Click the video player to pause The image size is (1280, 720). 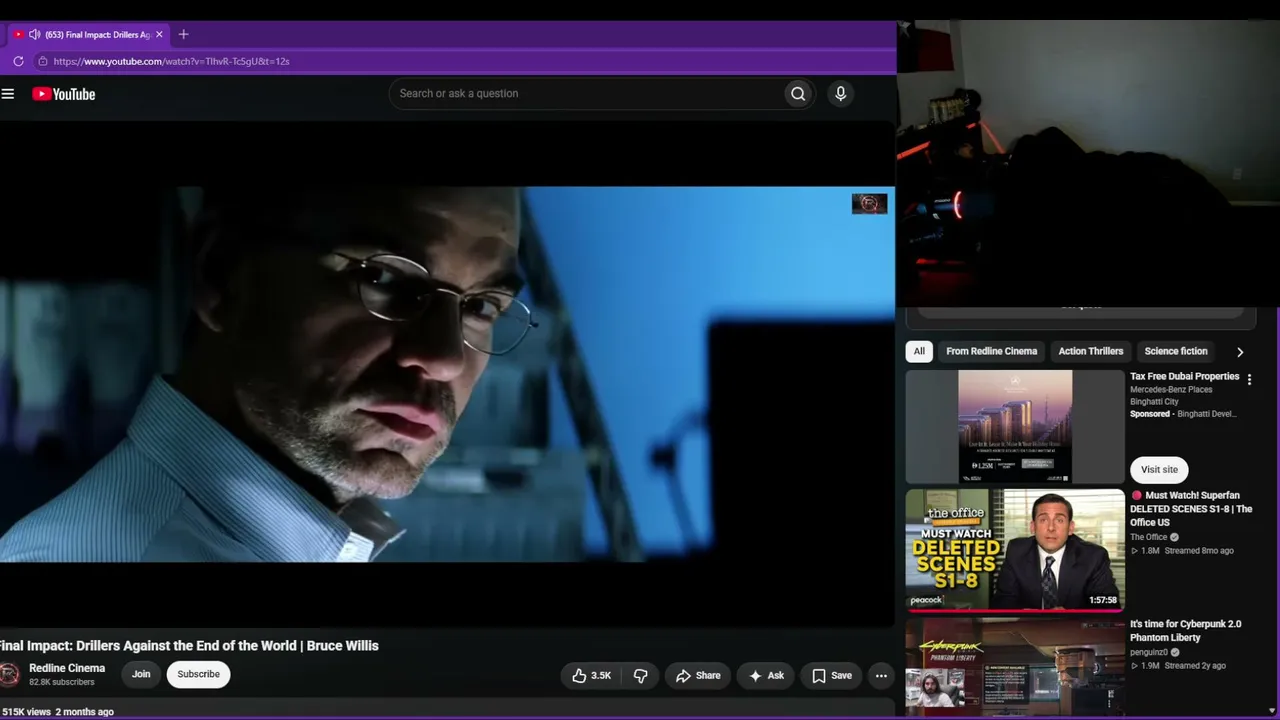click(x=447, y=374)
